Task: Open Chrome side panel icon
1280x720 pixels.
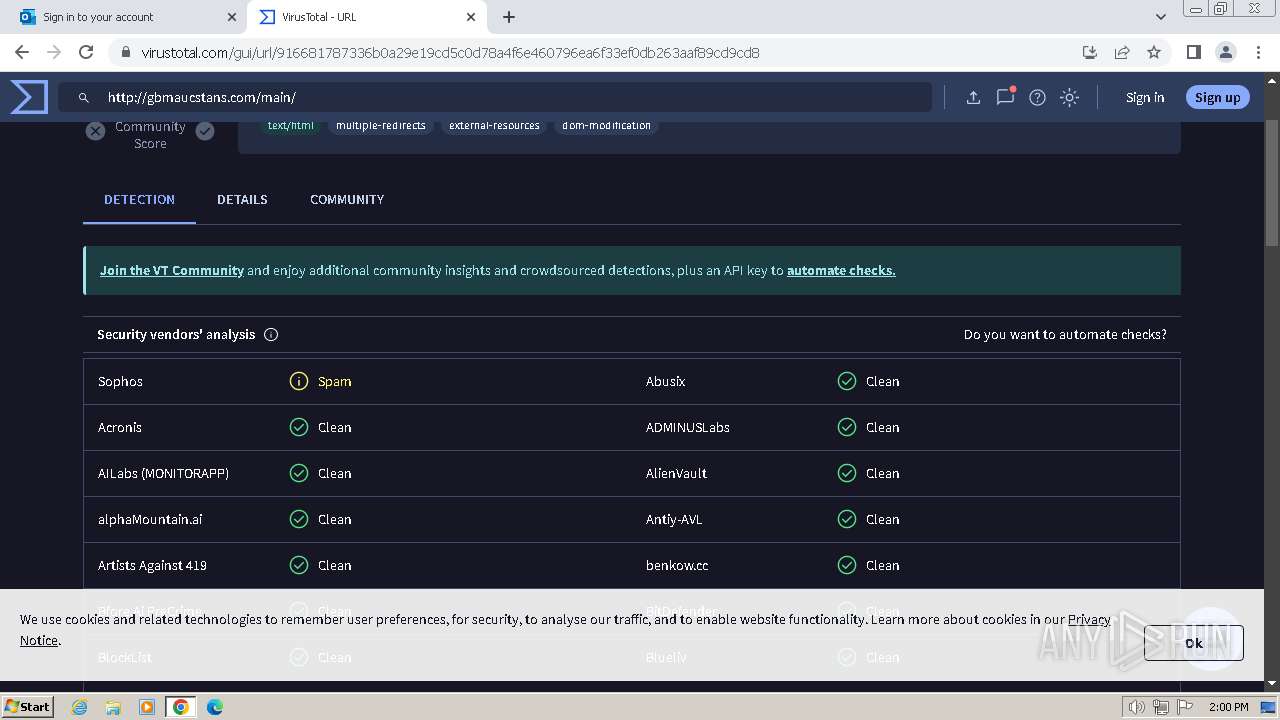Action: [1193, 52]
